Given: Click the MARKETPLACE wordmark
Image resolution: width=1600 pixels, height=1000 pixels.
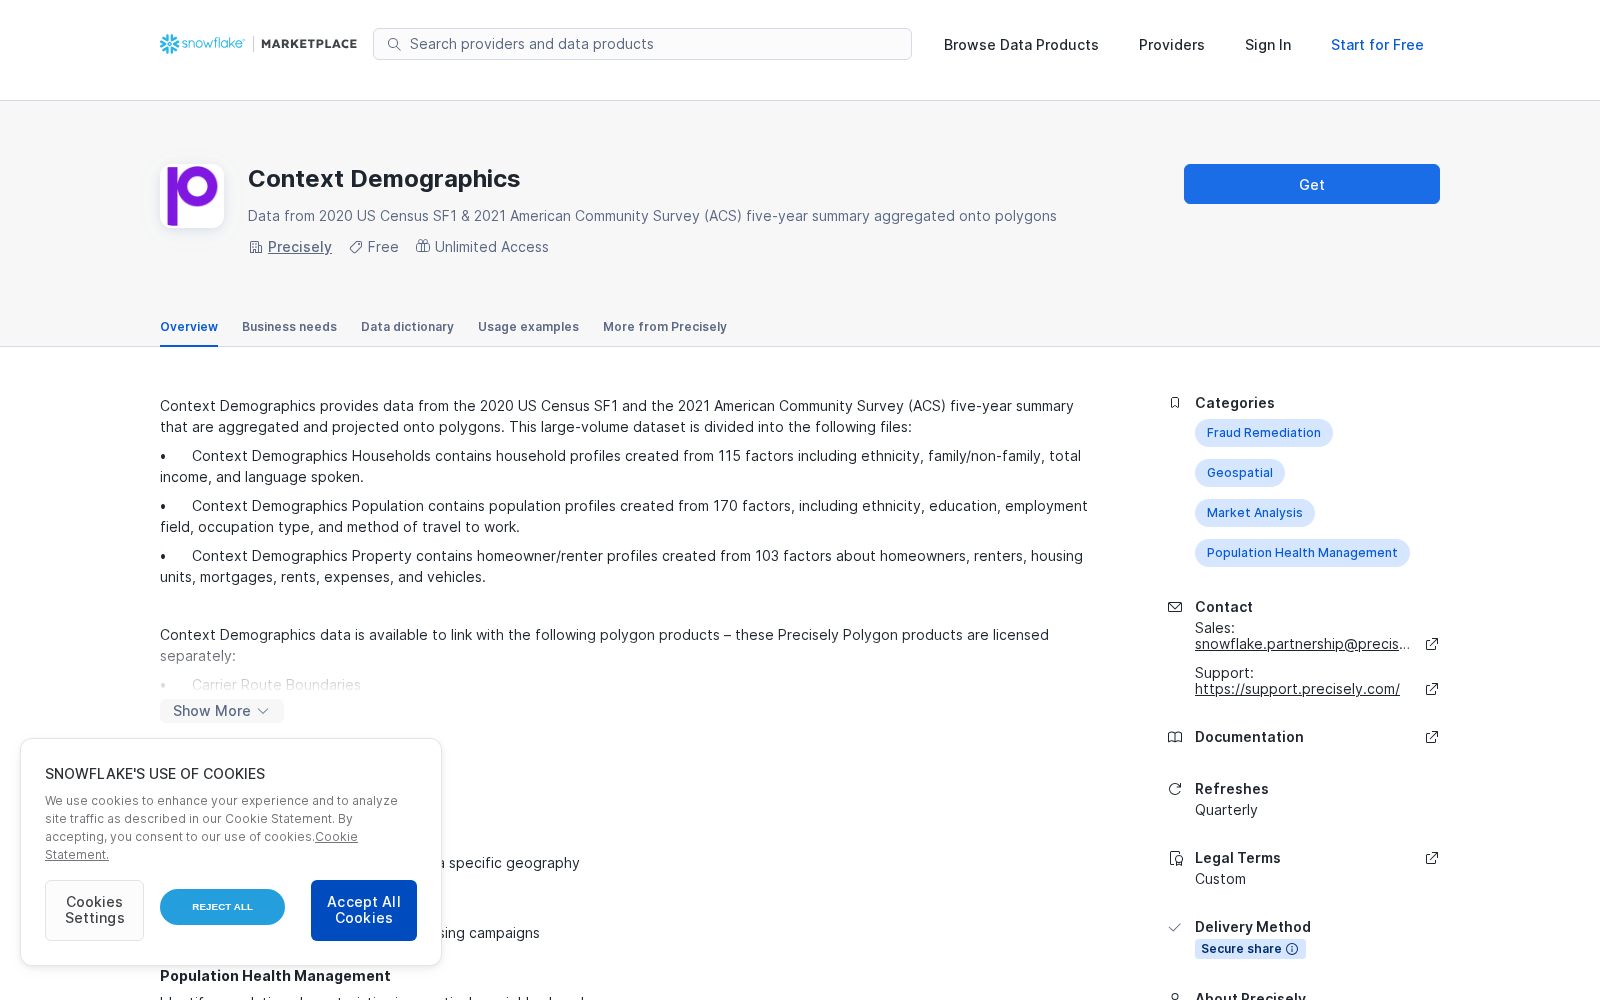Looking at the screenshot, I should (309, 44).
